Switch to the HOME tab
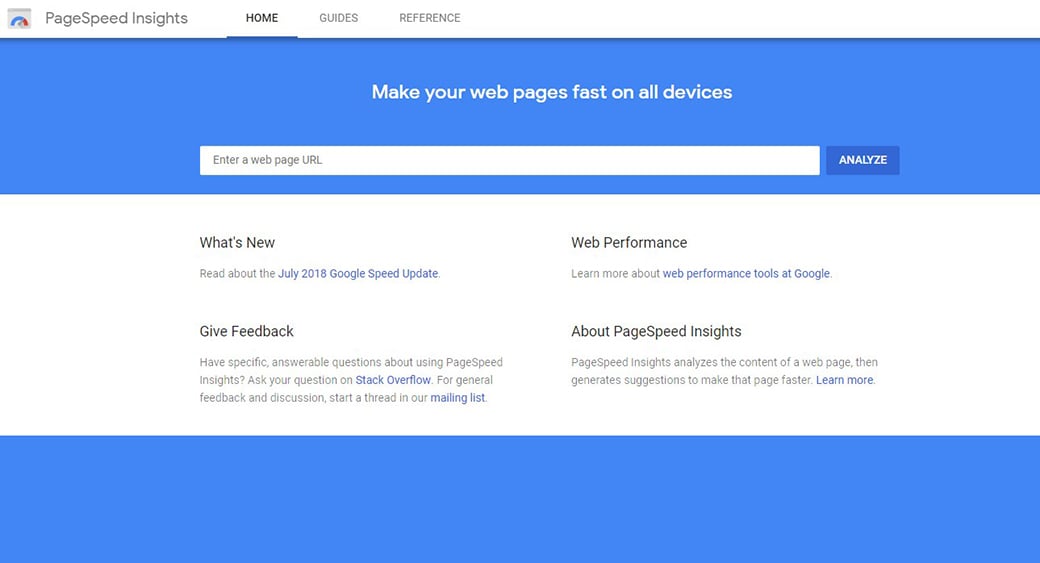Screen dimensions: 1040x563 (x=262, y=18)
